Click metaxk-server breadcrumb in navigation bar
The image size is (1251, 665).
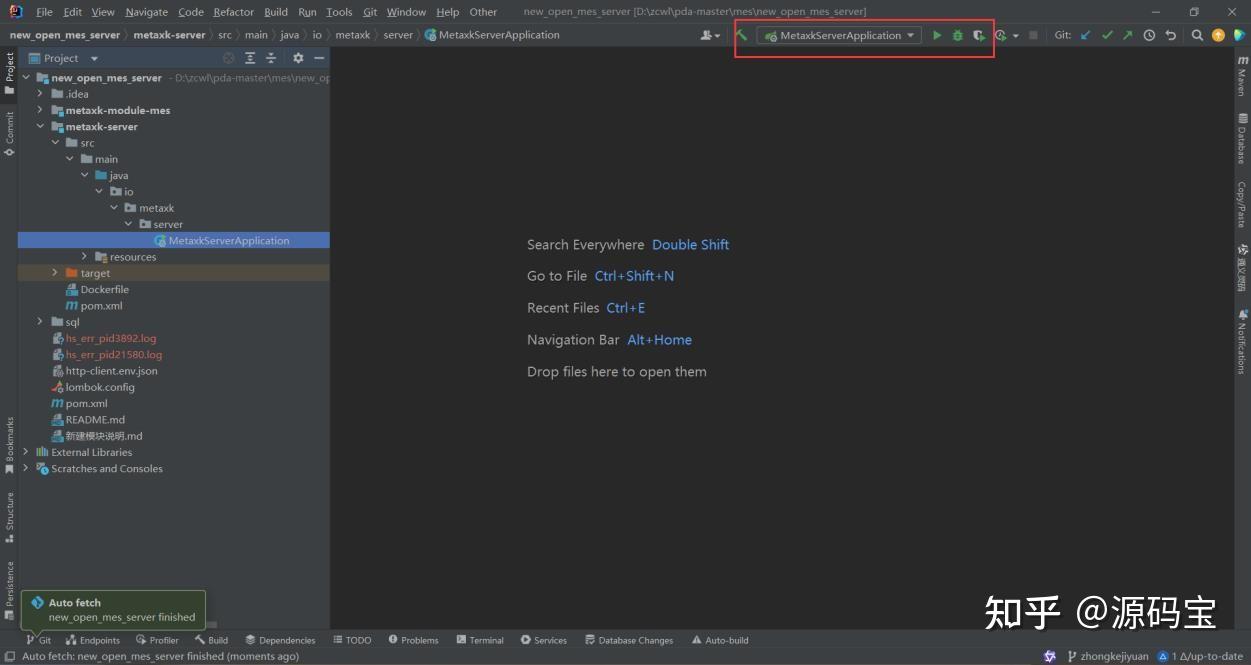tap(169, 35)
